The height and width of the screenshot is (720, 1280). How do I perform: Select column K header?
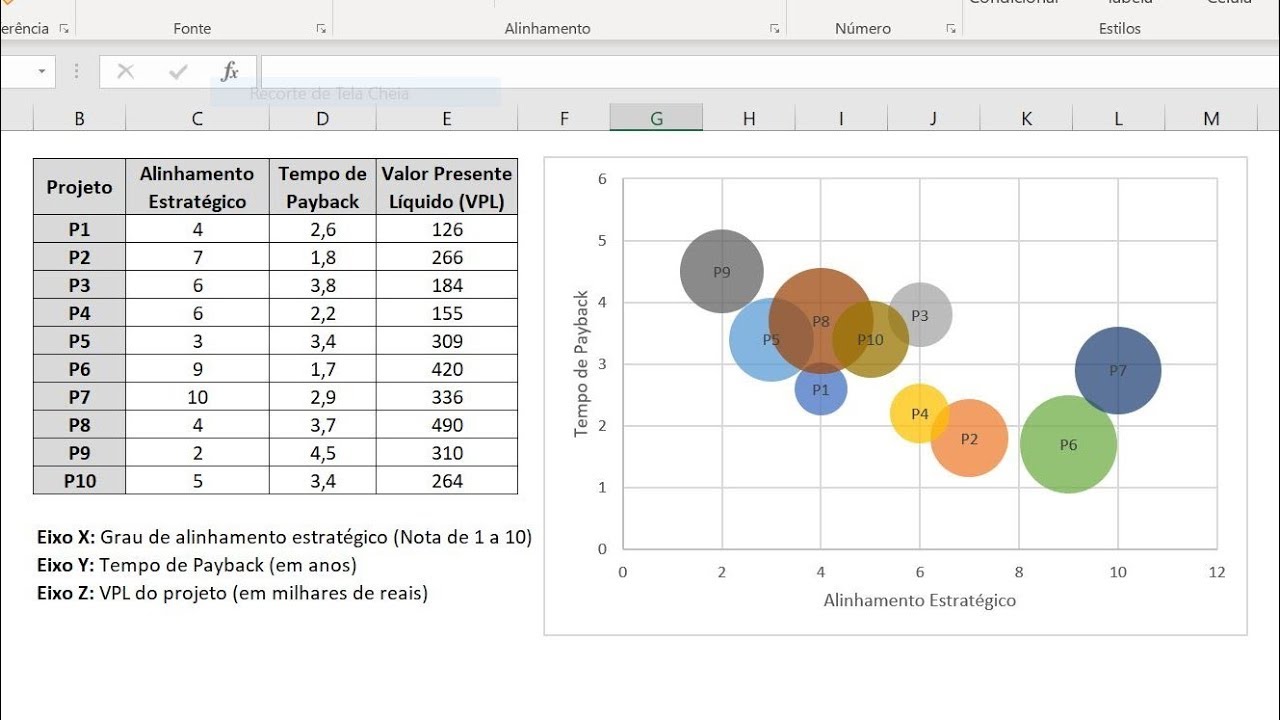tap(1026, 119)
